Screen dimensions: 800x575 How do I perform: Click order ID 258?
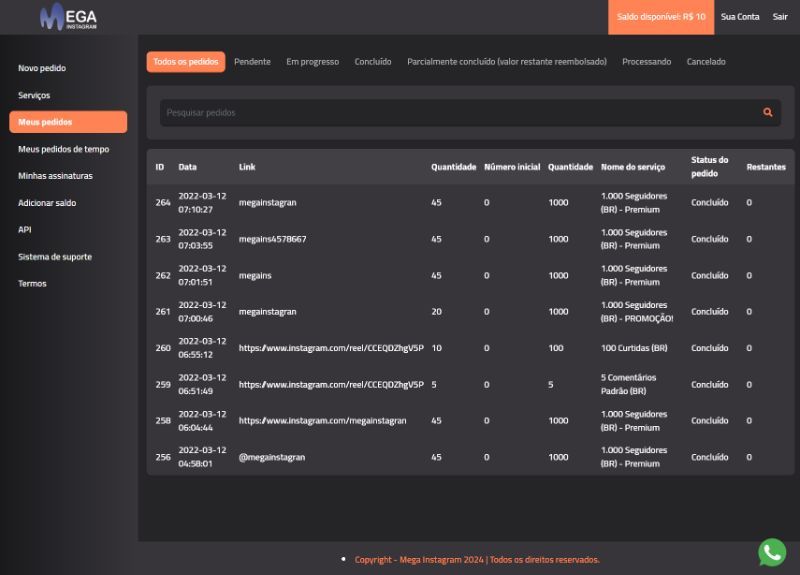(x=163, y=421)
